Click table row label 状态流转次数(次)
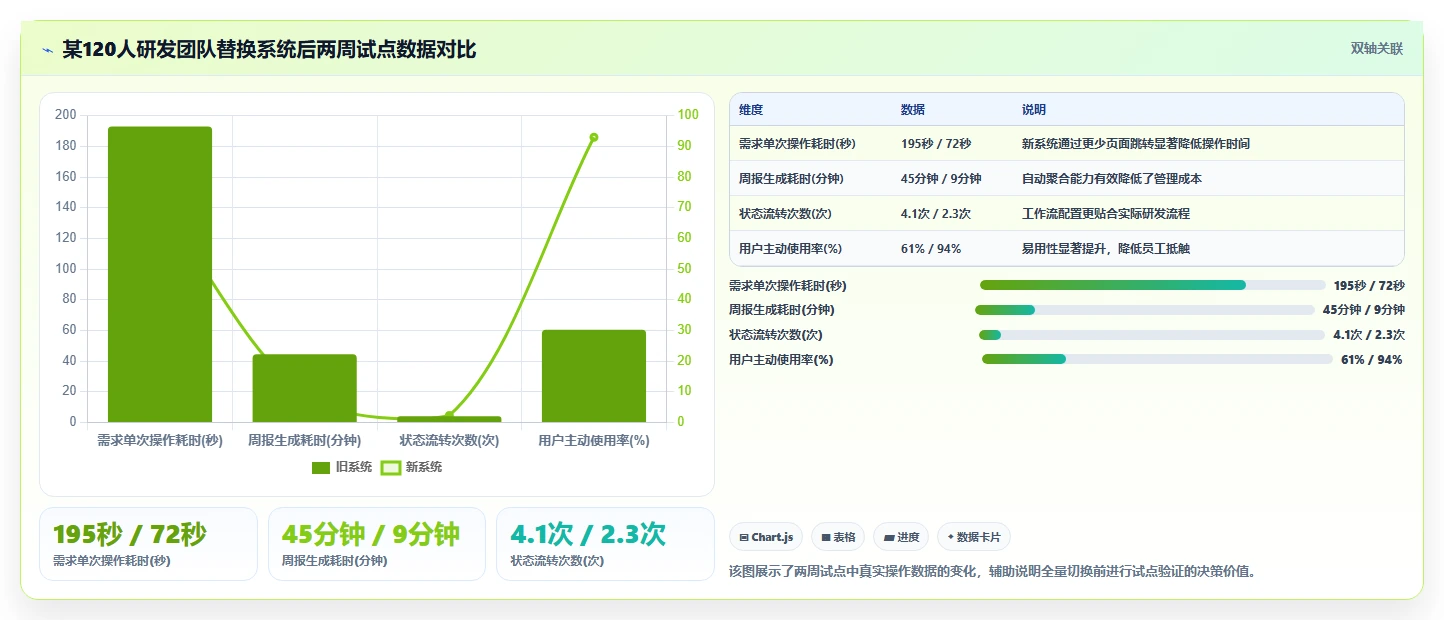 pos(785,214)
